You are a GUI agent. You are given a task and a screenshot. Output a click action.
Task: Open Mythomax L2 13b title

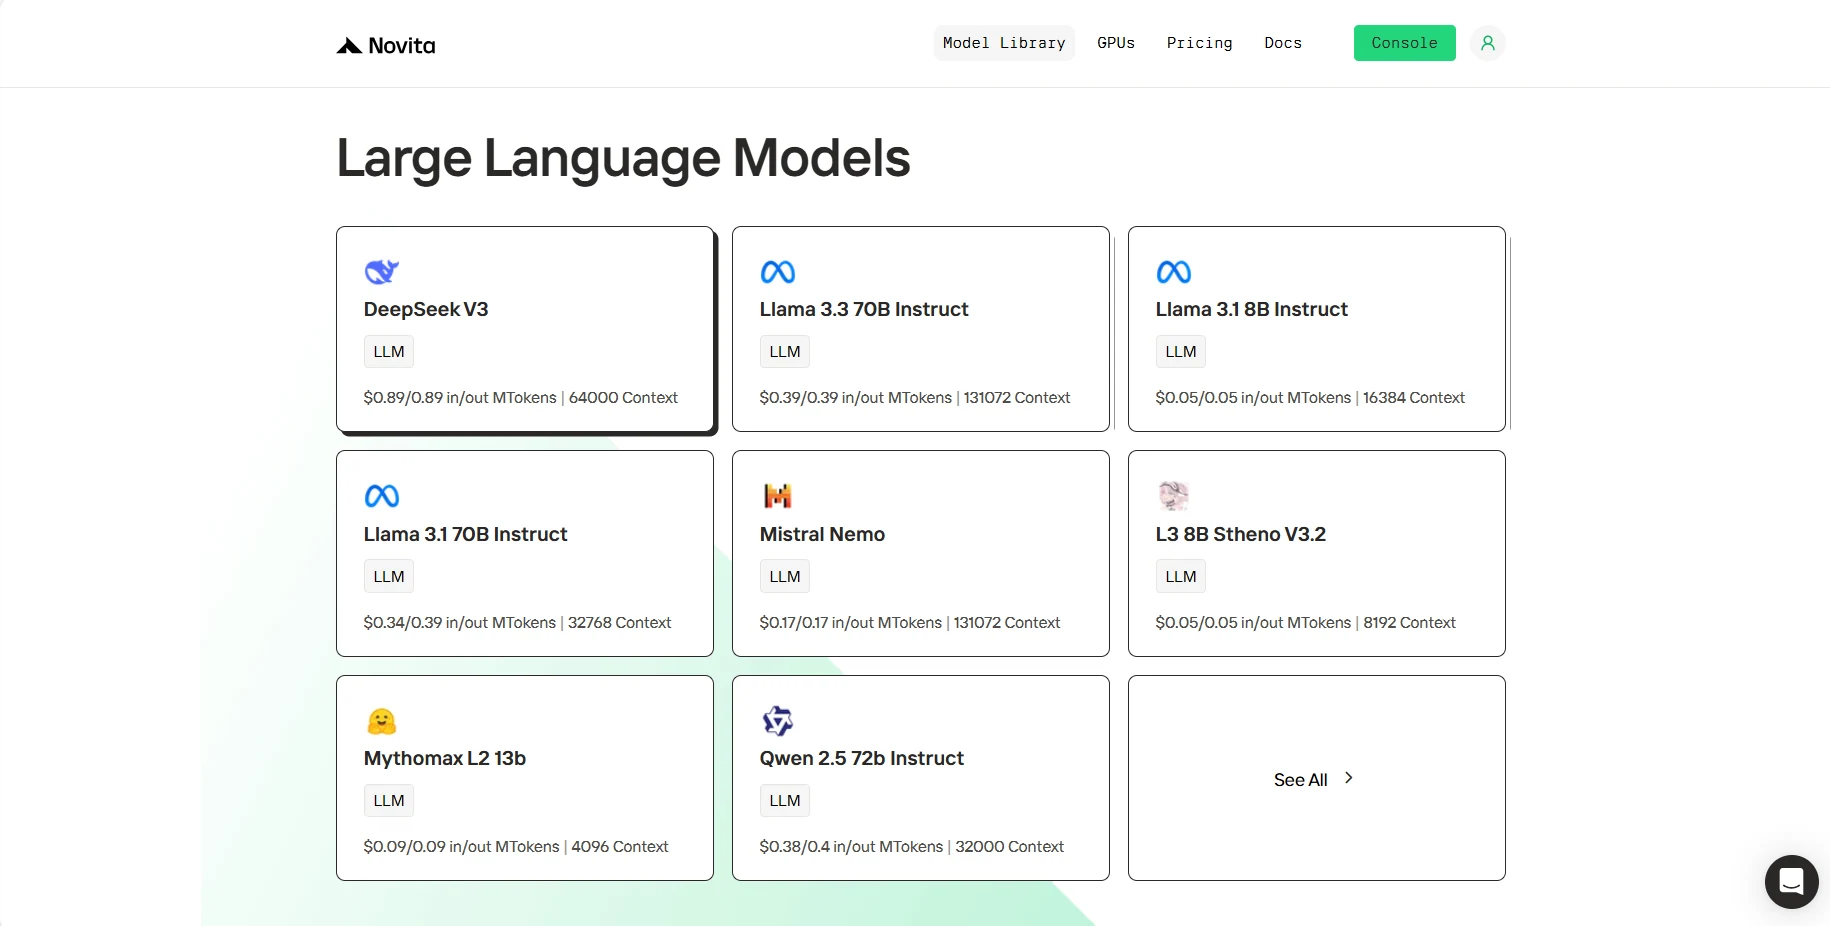tap(445, 758)
